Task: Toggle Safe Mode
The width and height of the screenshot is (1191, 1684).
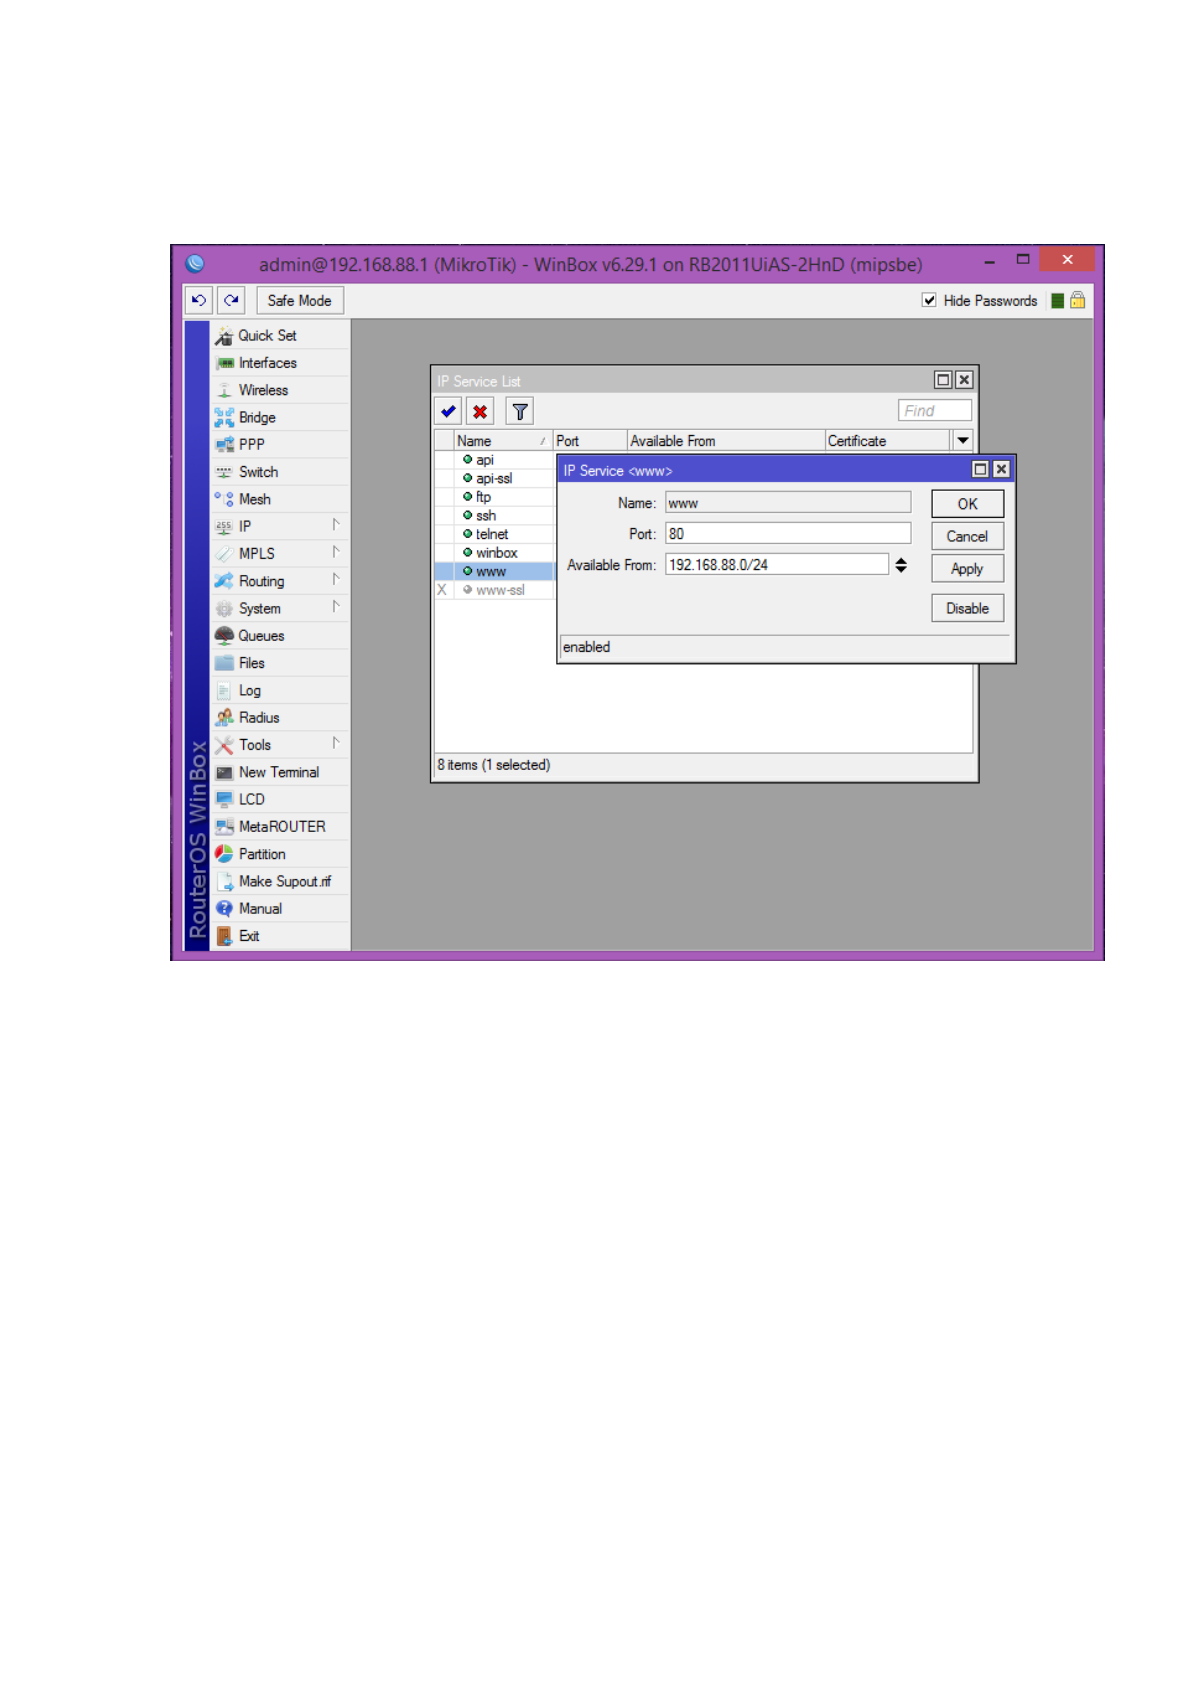Action: click(x=299, y=300)
